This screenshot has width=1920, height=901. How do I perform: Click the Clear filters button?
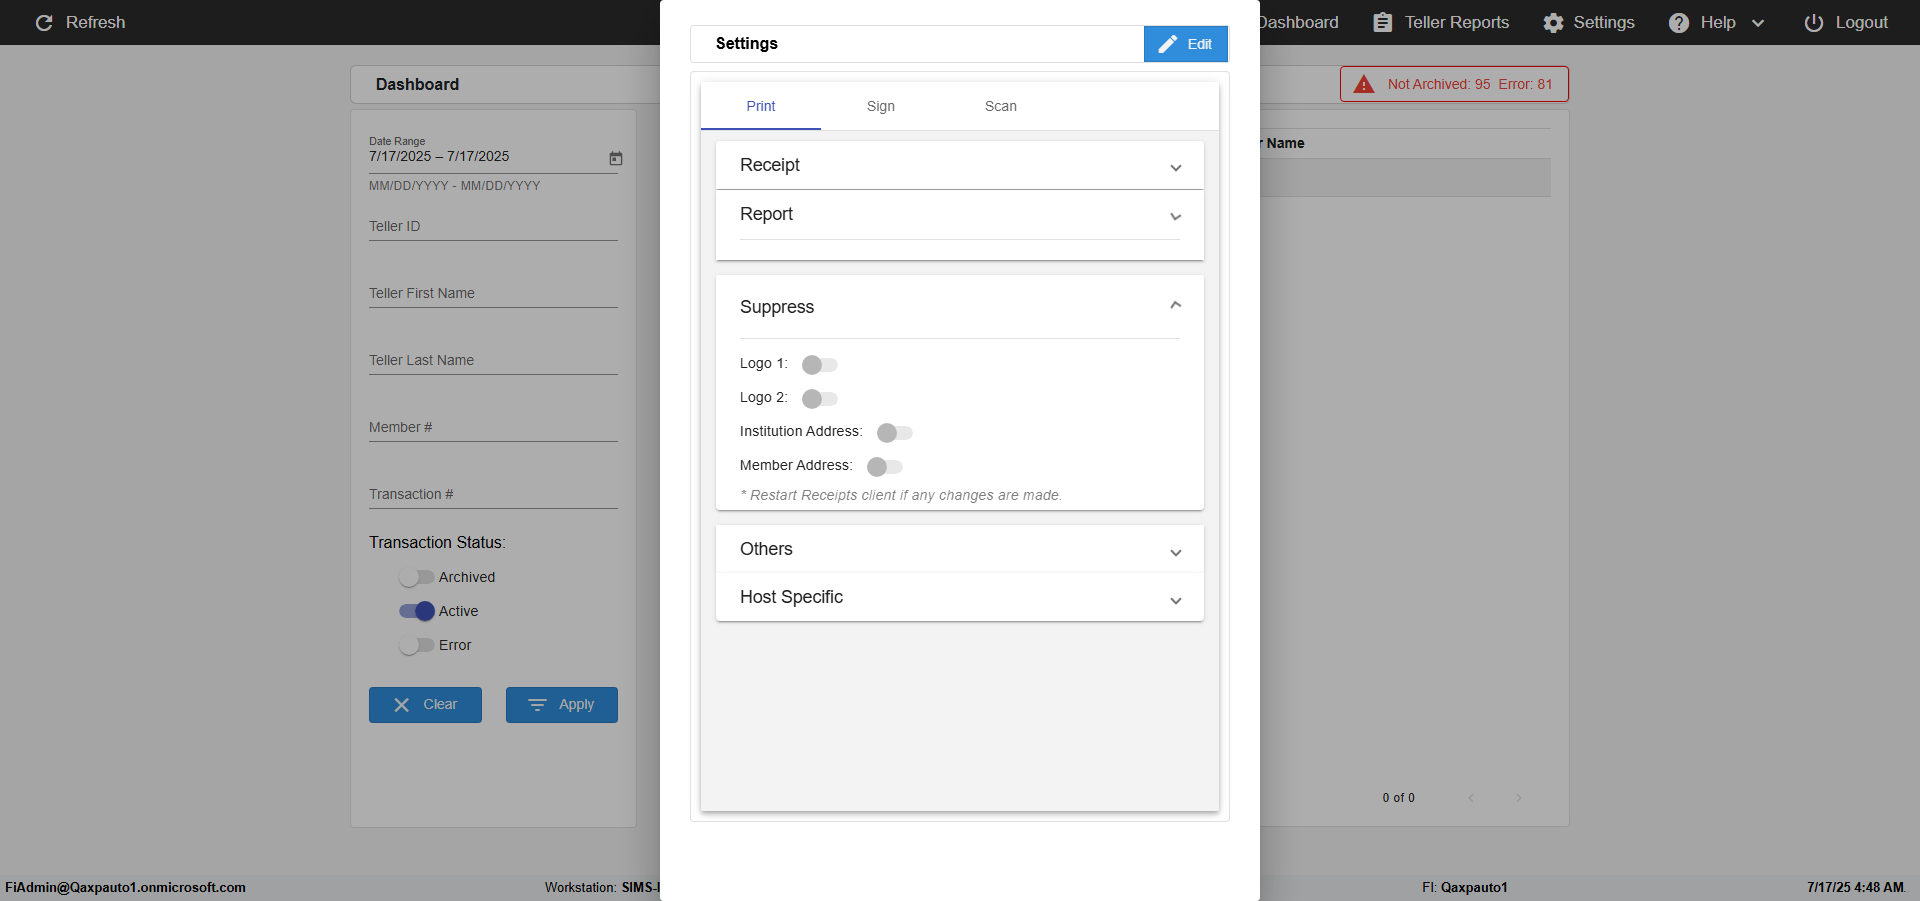(x=425, y=705)
